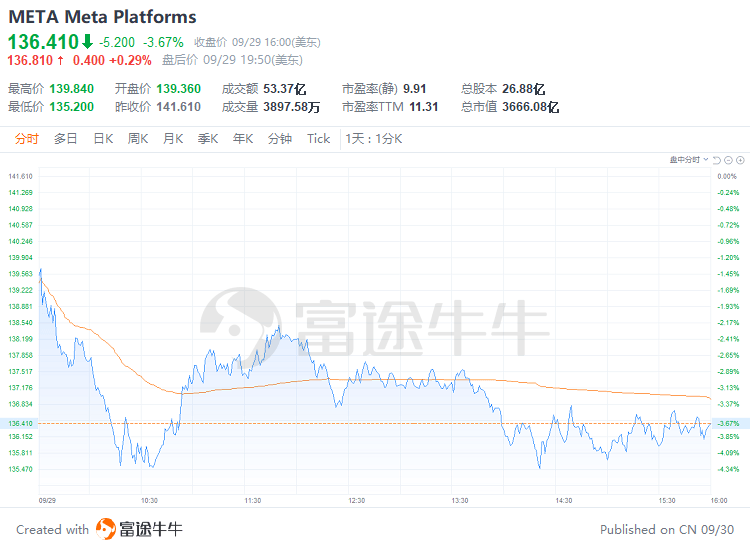Click the -3.67% right axis marker
This screenshot has width=750, height=550.
(x=728, y=423)
